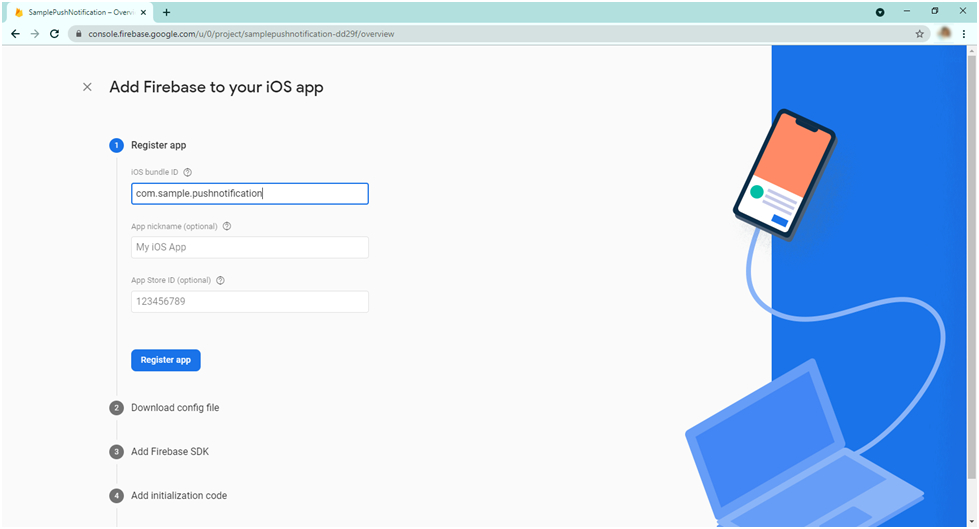This screenshot has width=979, height=529.
Task: Click the page vertical scrollbar
Action: click(972, 269)
